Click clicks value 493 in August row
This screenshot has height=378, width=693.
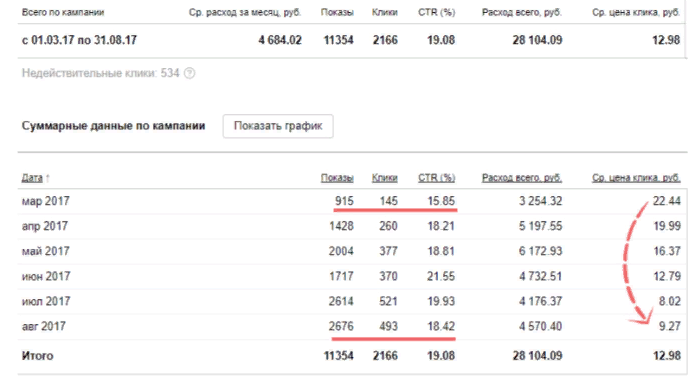(x=388, y=326)
